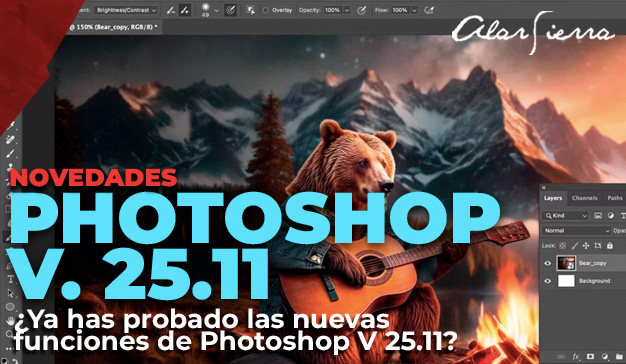The image size is (626, 364).
Task: Click the add layer style fx icon
Action: click(576, 356)
